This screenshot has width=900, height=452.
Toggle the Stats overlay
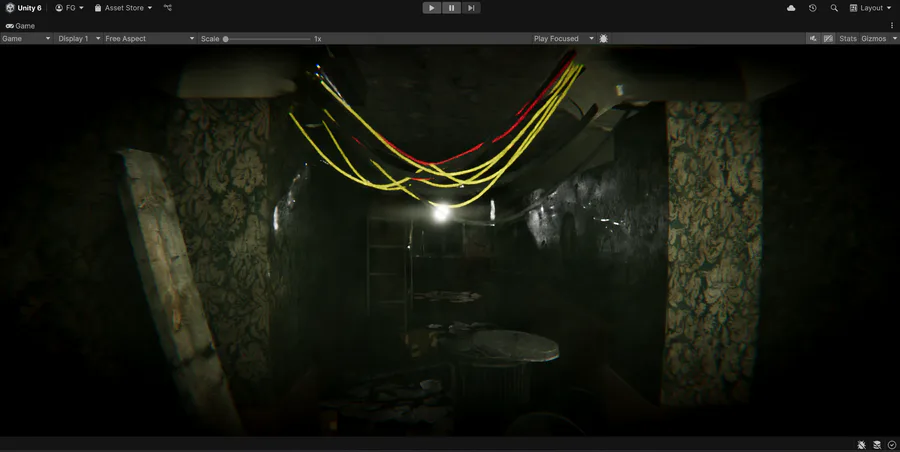(x=847, y=38)
